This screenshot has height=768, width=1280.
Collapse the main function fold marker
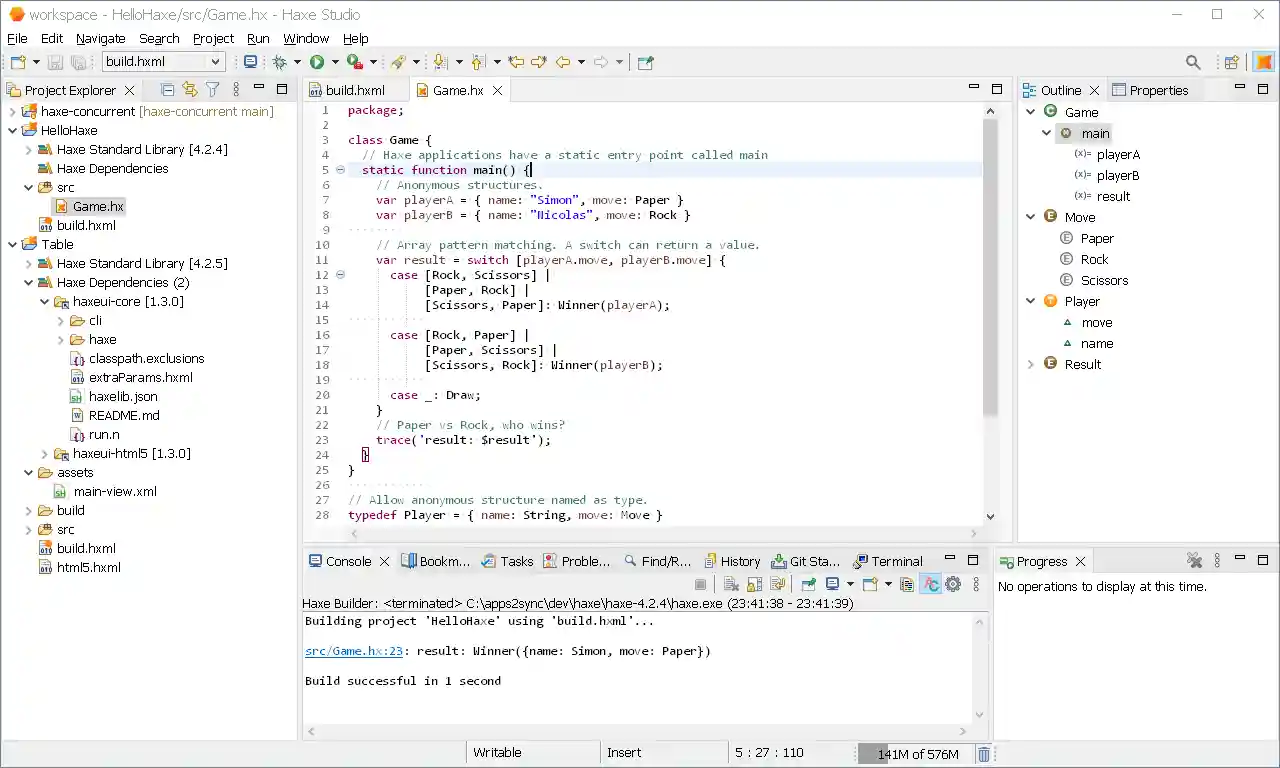340,170
